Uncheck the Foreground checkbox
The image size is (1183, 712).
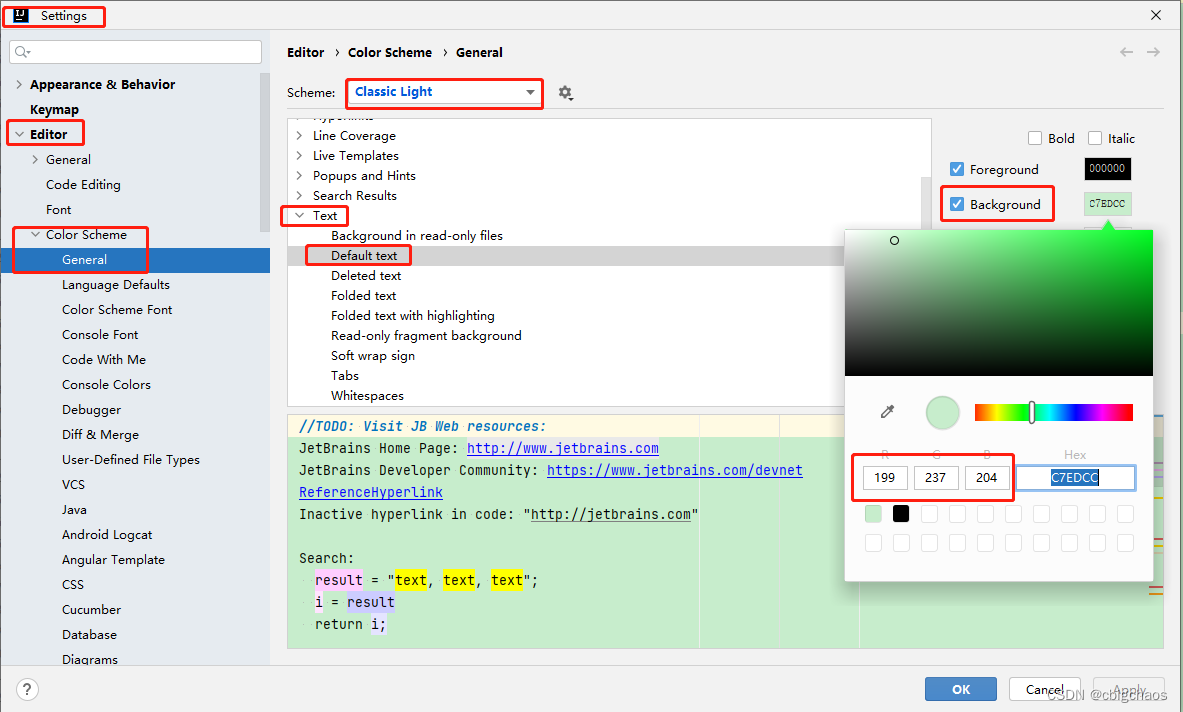[957, 169]
